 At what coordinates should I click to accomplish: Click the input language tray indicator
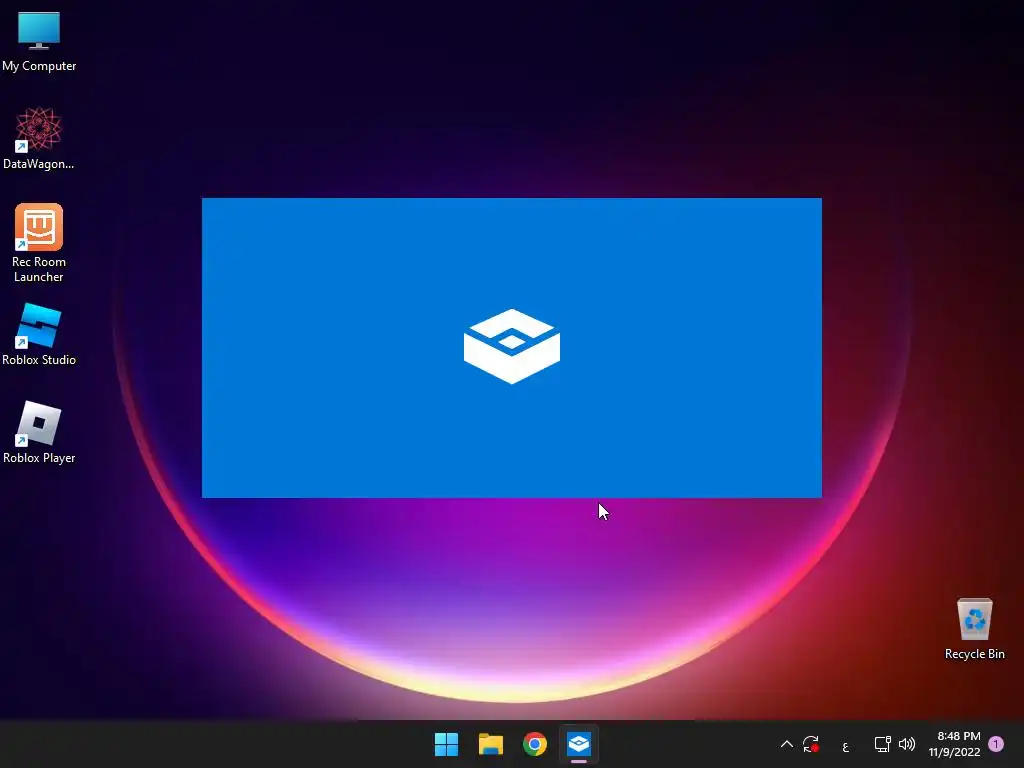846,746
